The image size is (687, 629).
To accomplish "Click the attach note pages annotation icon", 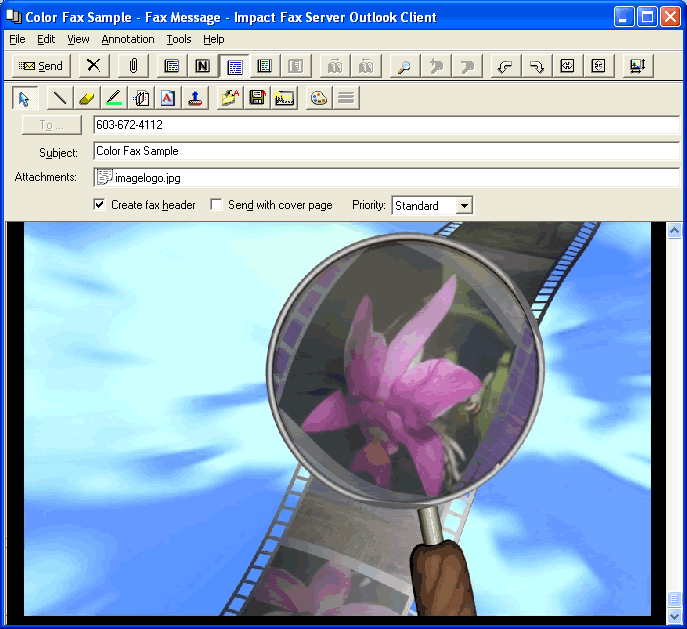I will pyautogui.click(x=141, y=98).
